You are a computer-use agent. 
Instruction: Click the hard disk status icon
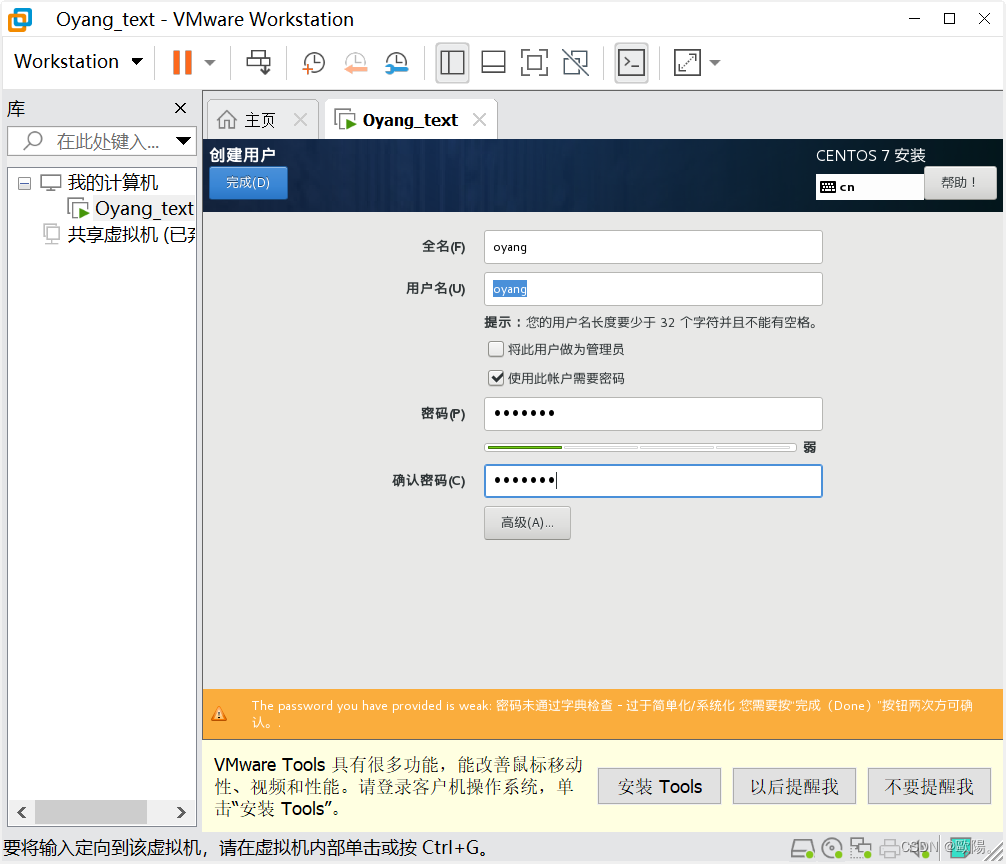[x=802, y=849]
